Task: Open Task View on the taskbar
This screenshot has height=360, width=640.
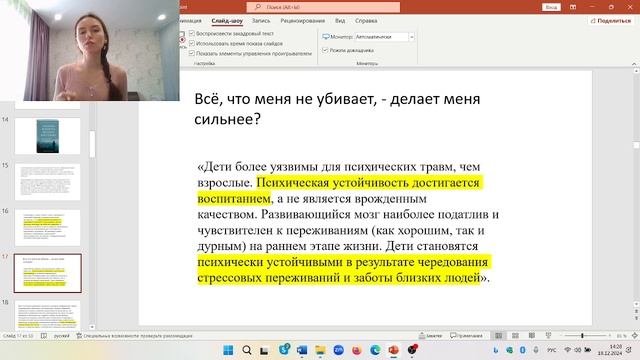Action: click(x=264, y=350)
